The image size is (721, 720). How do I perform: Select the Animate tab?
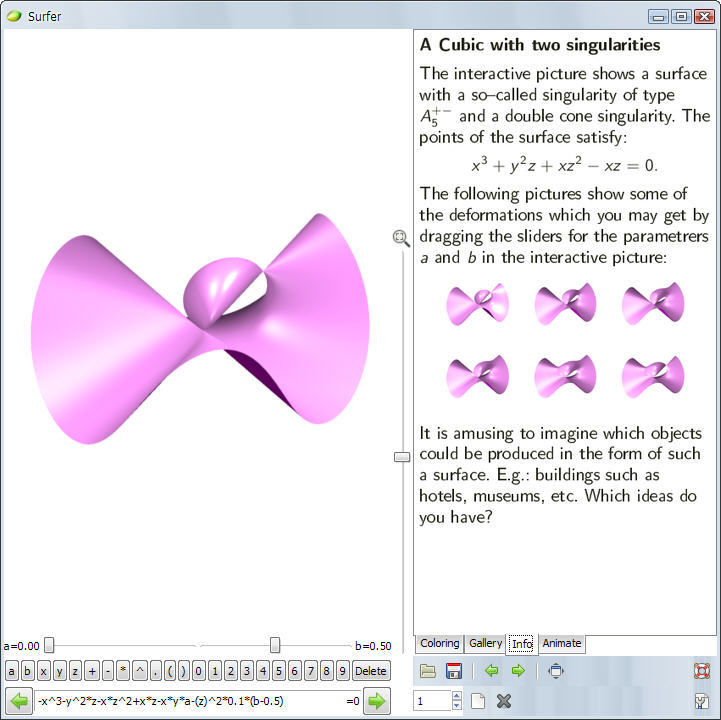click(562, 643)
